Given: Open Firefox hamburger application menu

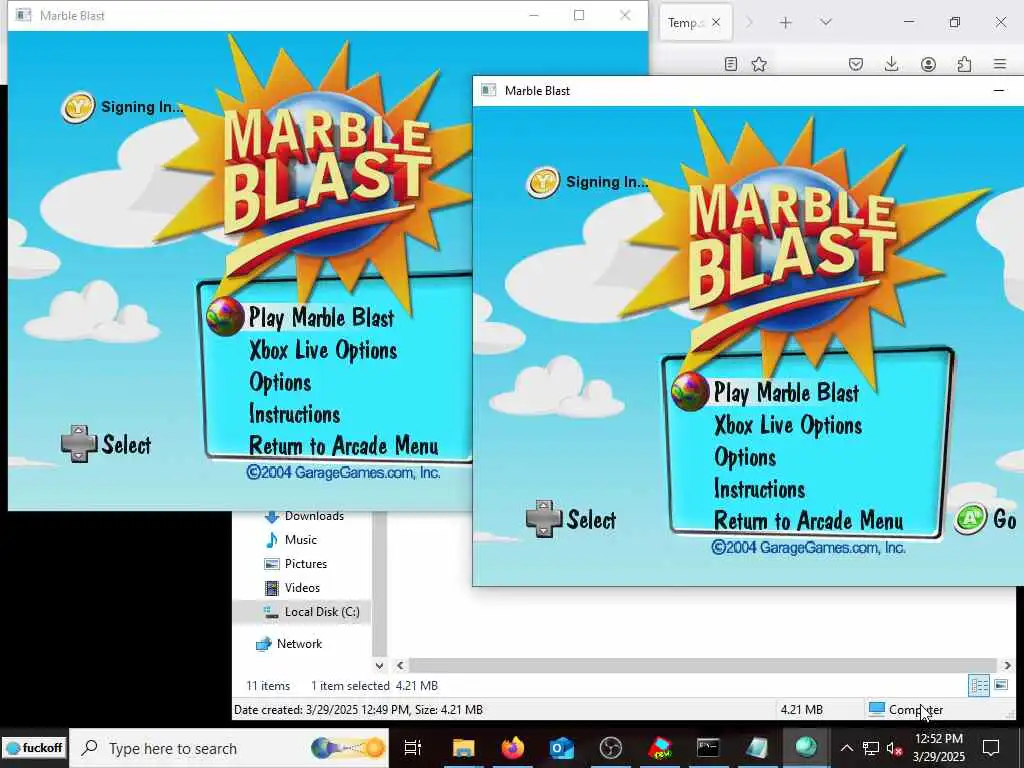Looking at the screenshot, I should point(1000,64).
